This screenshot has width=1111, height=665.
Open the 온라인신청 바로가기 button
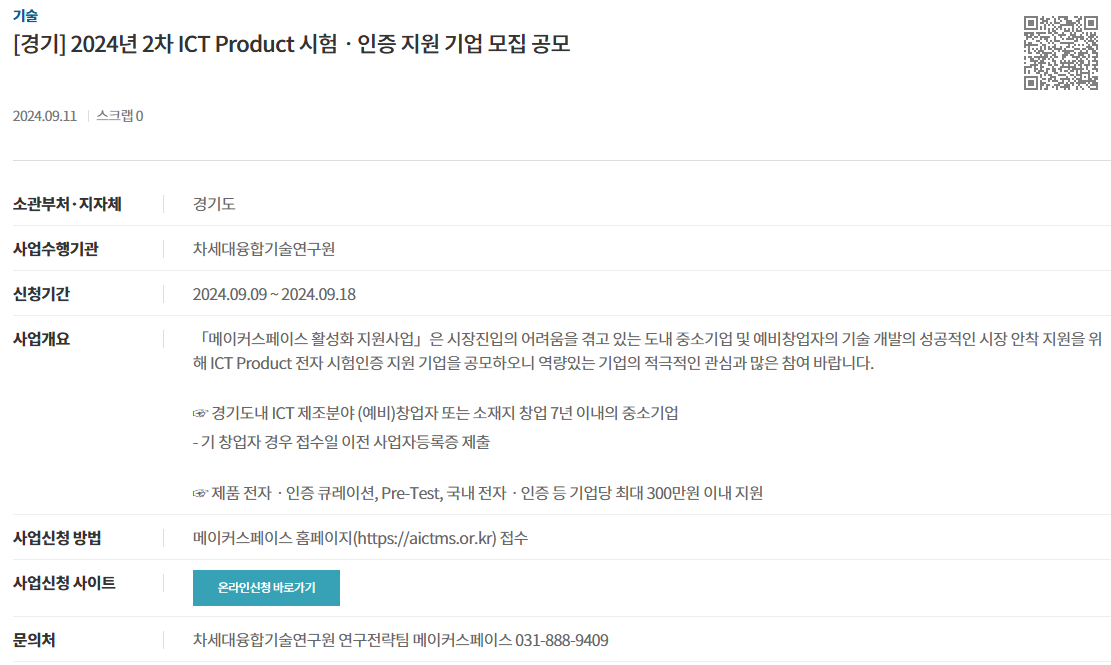266,588
